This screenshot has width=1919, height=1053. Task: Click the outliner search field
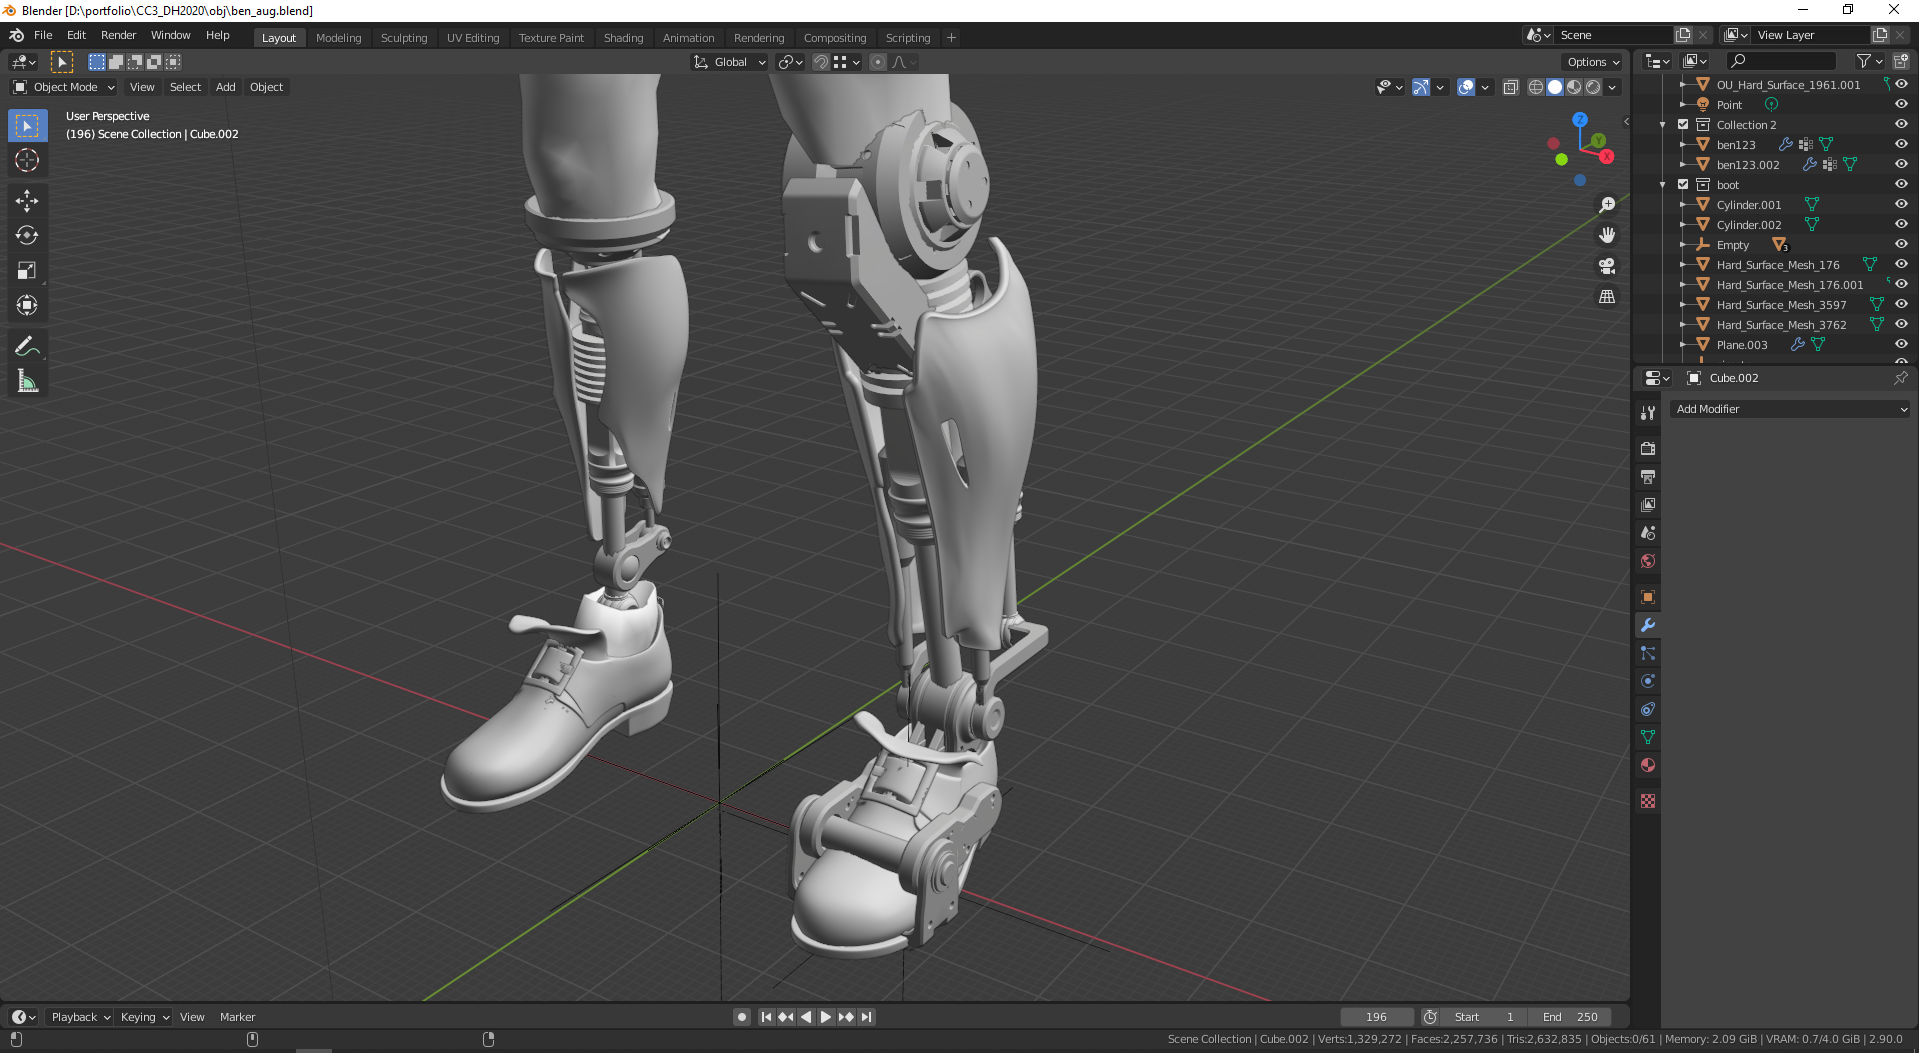point(1781,61)
